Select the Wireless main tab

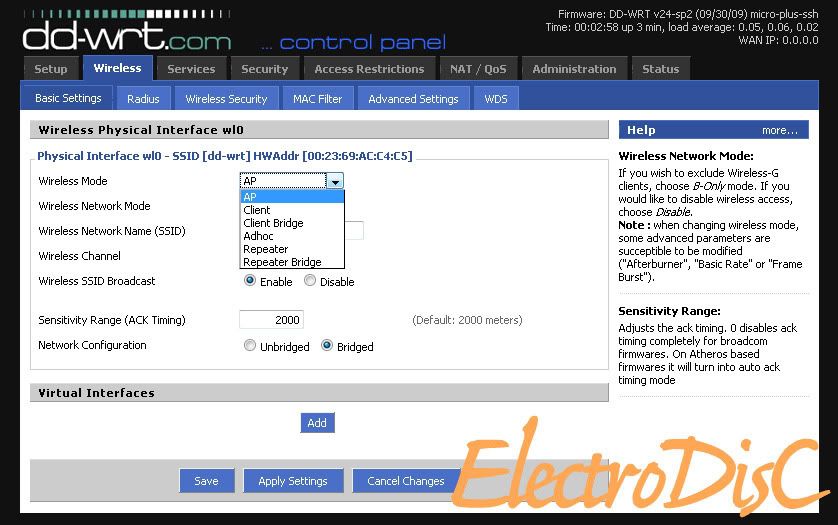(118, 68)
